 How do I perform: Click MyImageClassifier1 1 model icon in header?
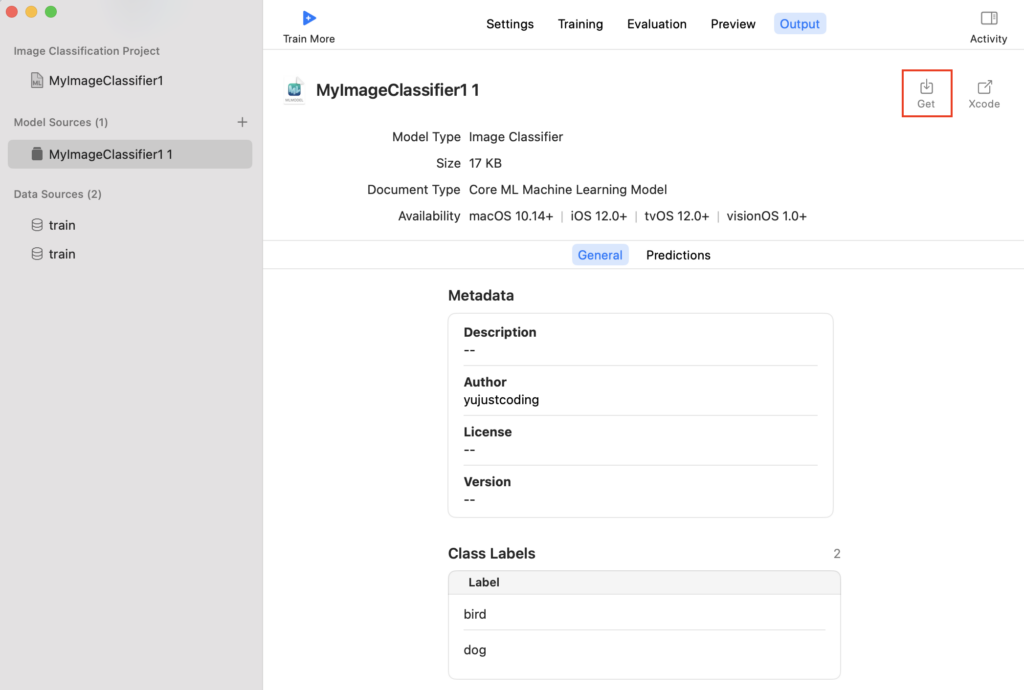(294, 91)
